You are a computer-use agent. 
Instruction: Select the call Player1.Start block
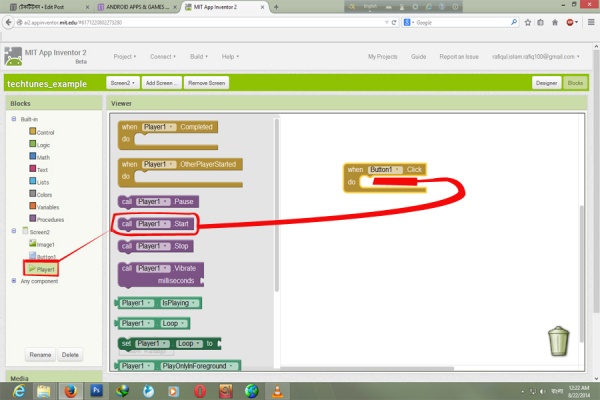click(155, 224)
